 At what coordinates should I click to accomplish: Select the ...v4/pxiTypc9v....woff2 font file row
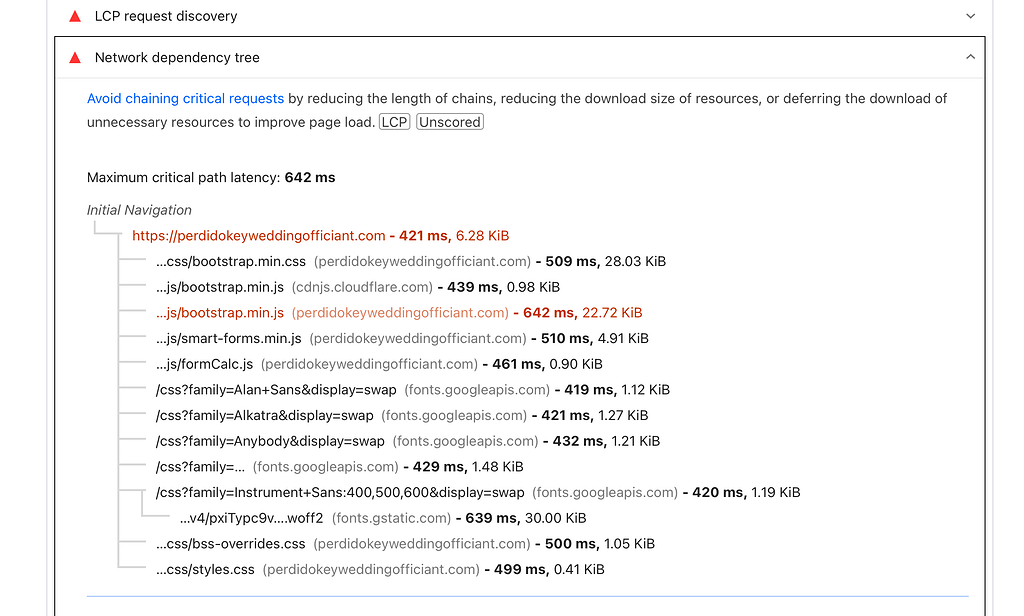[x=383, y=519]
